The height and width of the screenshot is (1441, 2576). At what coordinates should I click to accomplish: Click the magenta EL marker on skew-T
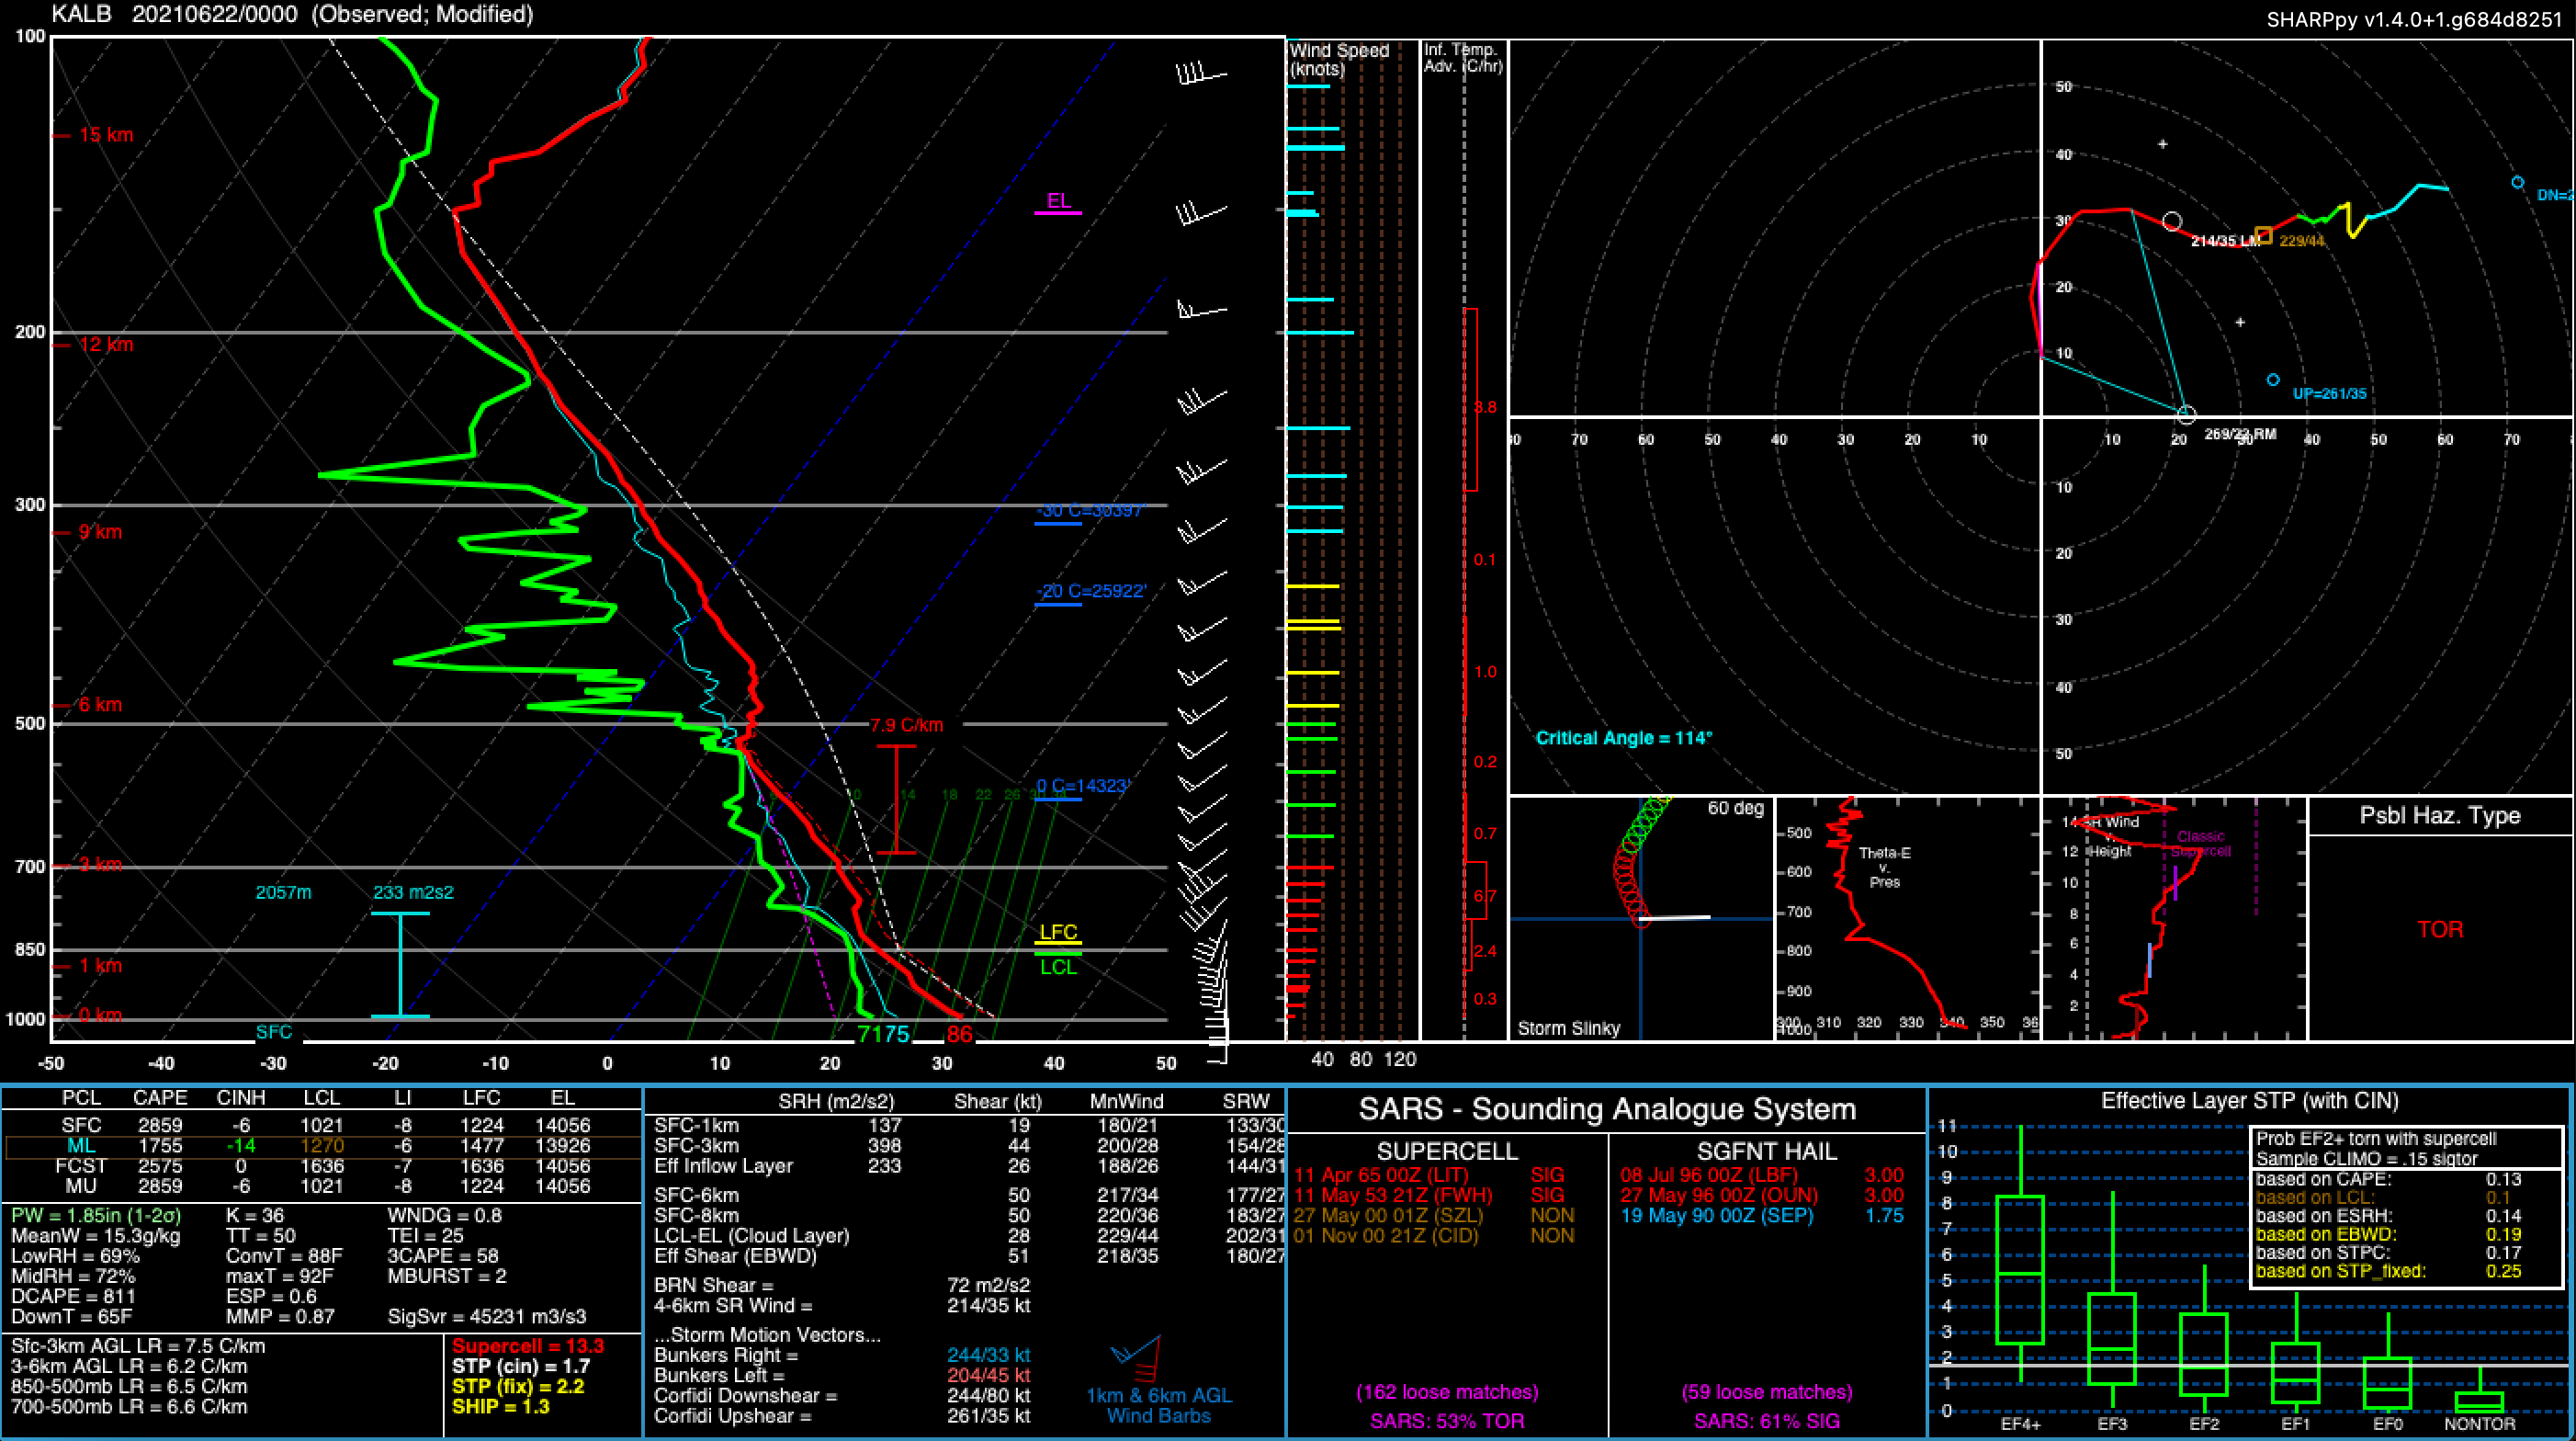pyautogui.click(x=1058, y=203)
